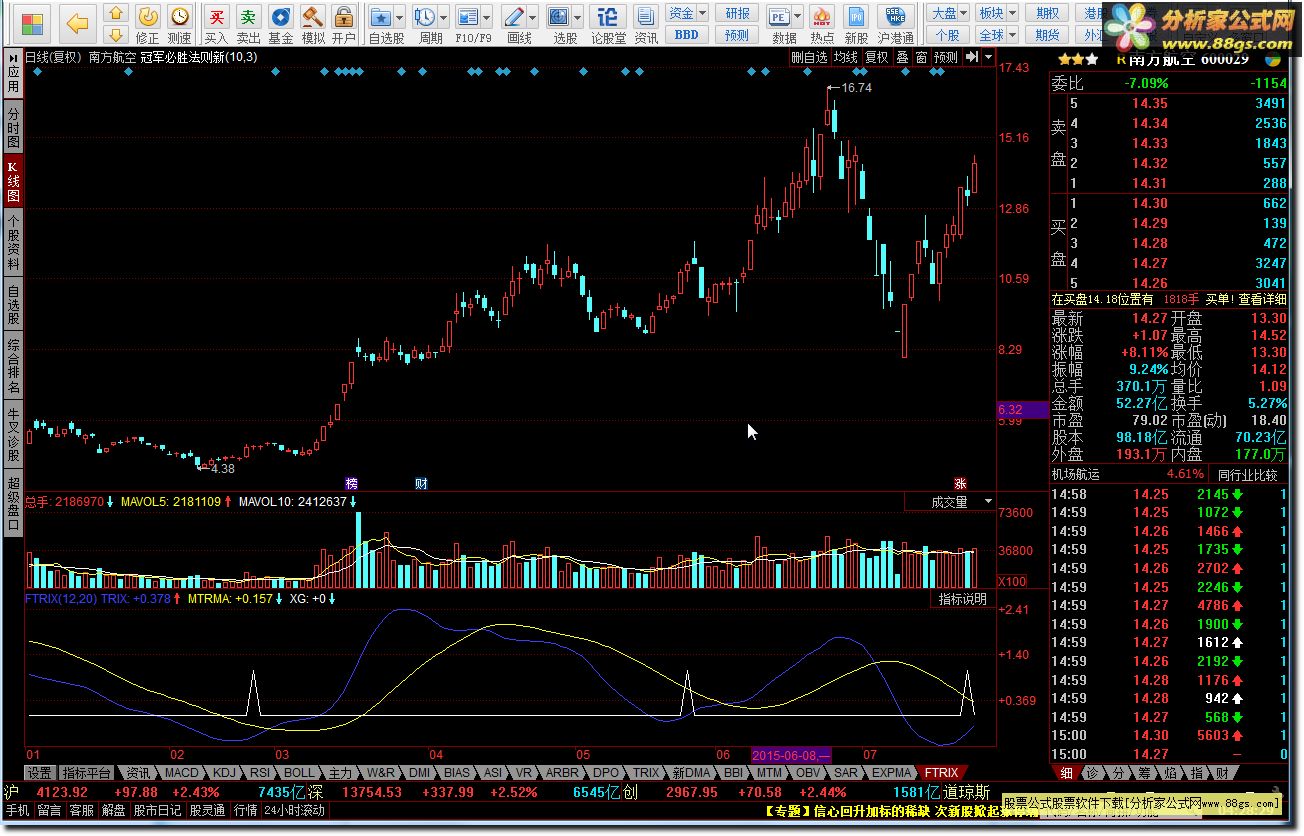Screen dimensions: 1304x836
Task: Click the 股市日记 bottom tab
Action: [x=158, y=810]
